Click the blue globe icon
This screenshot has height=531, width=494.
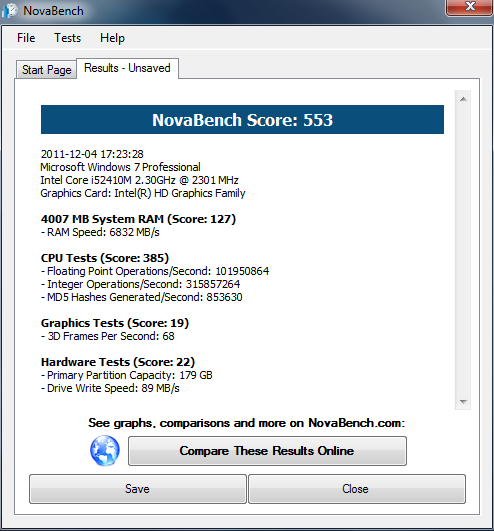[x=105, y=451]
